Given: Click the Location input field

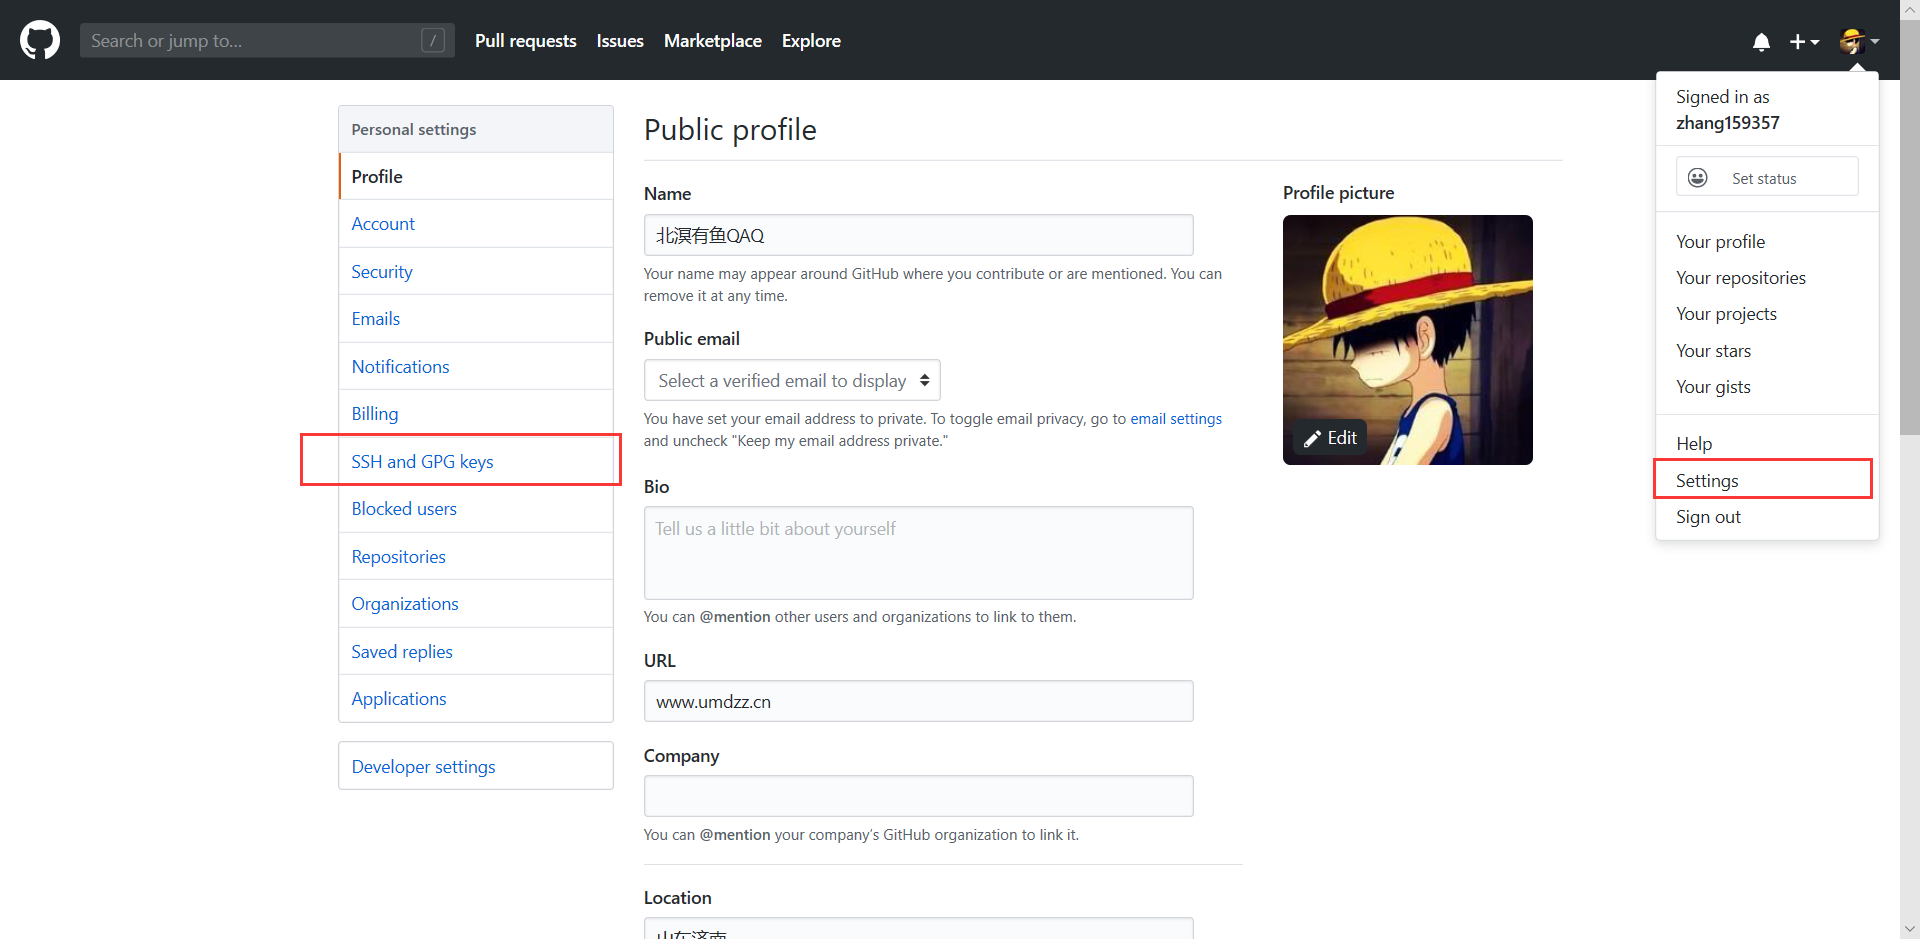Looking at the screenshot, I should [x=918, y=929].
